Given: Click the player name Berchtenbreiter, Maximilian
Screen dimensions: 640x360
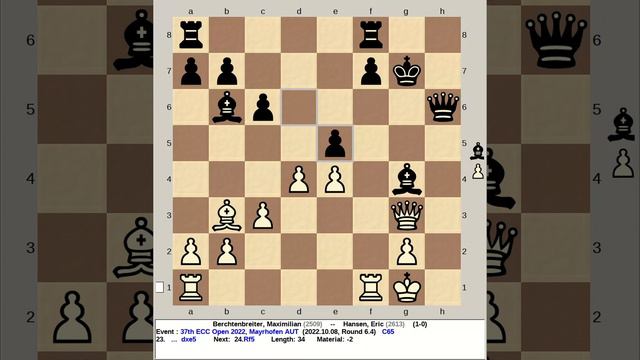Looking at the screenshot, I should pyautogui.click(x=257, y=324).
